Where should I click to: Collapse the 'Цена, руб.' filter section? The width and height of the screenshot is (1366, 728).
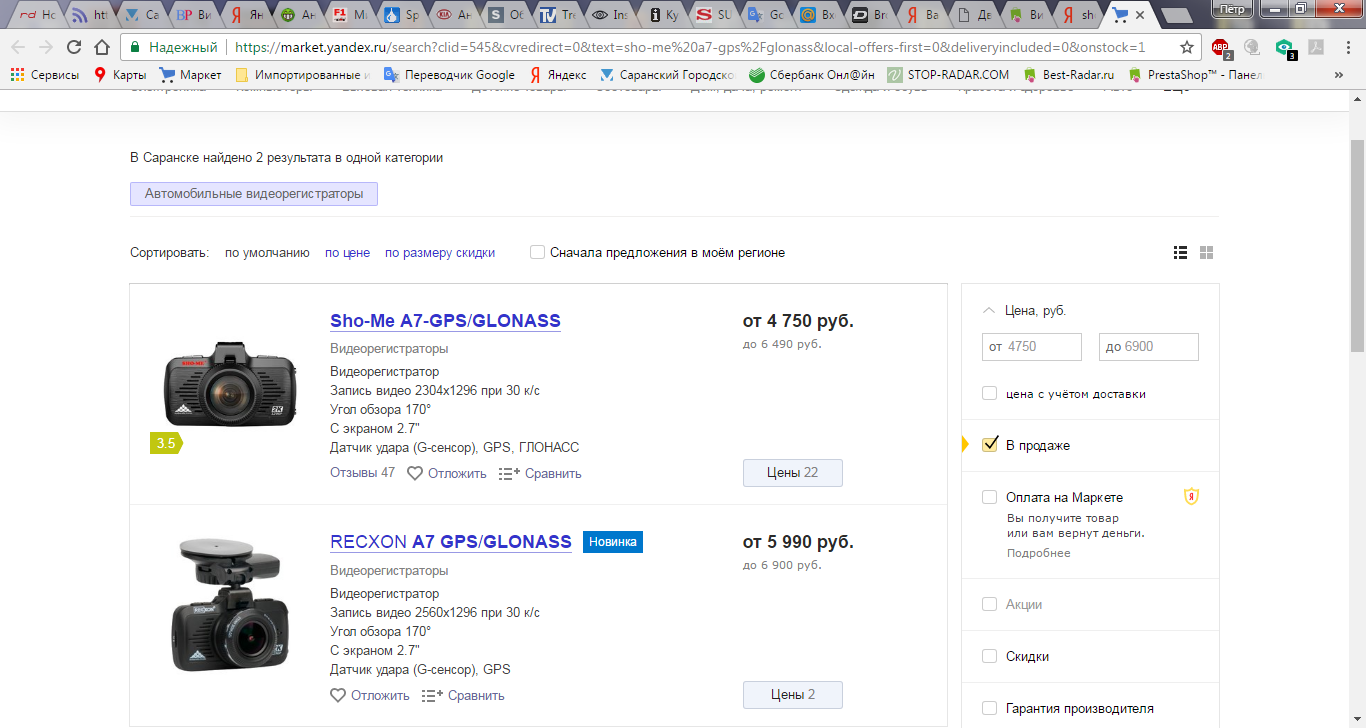pyautogui.click(x=989, y=311)
